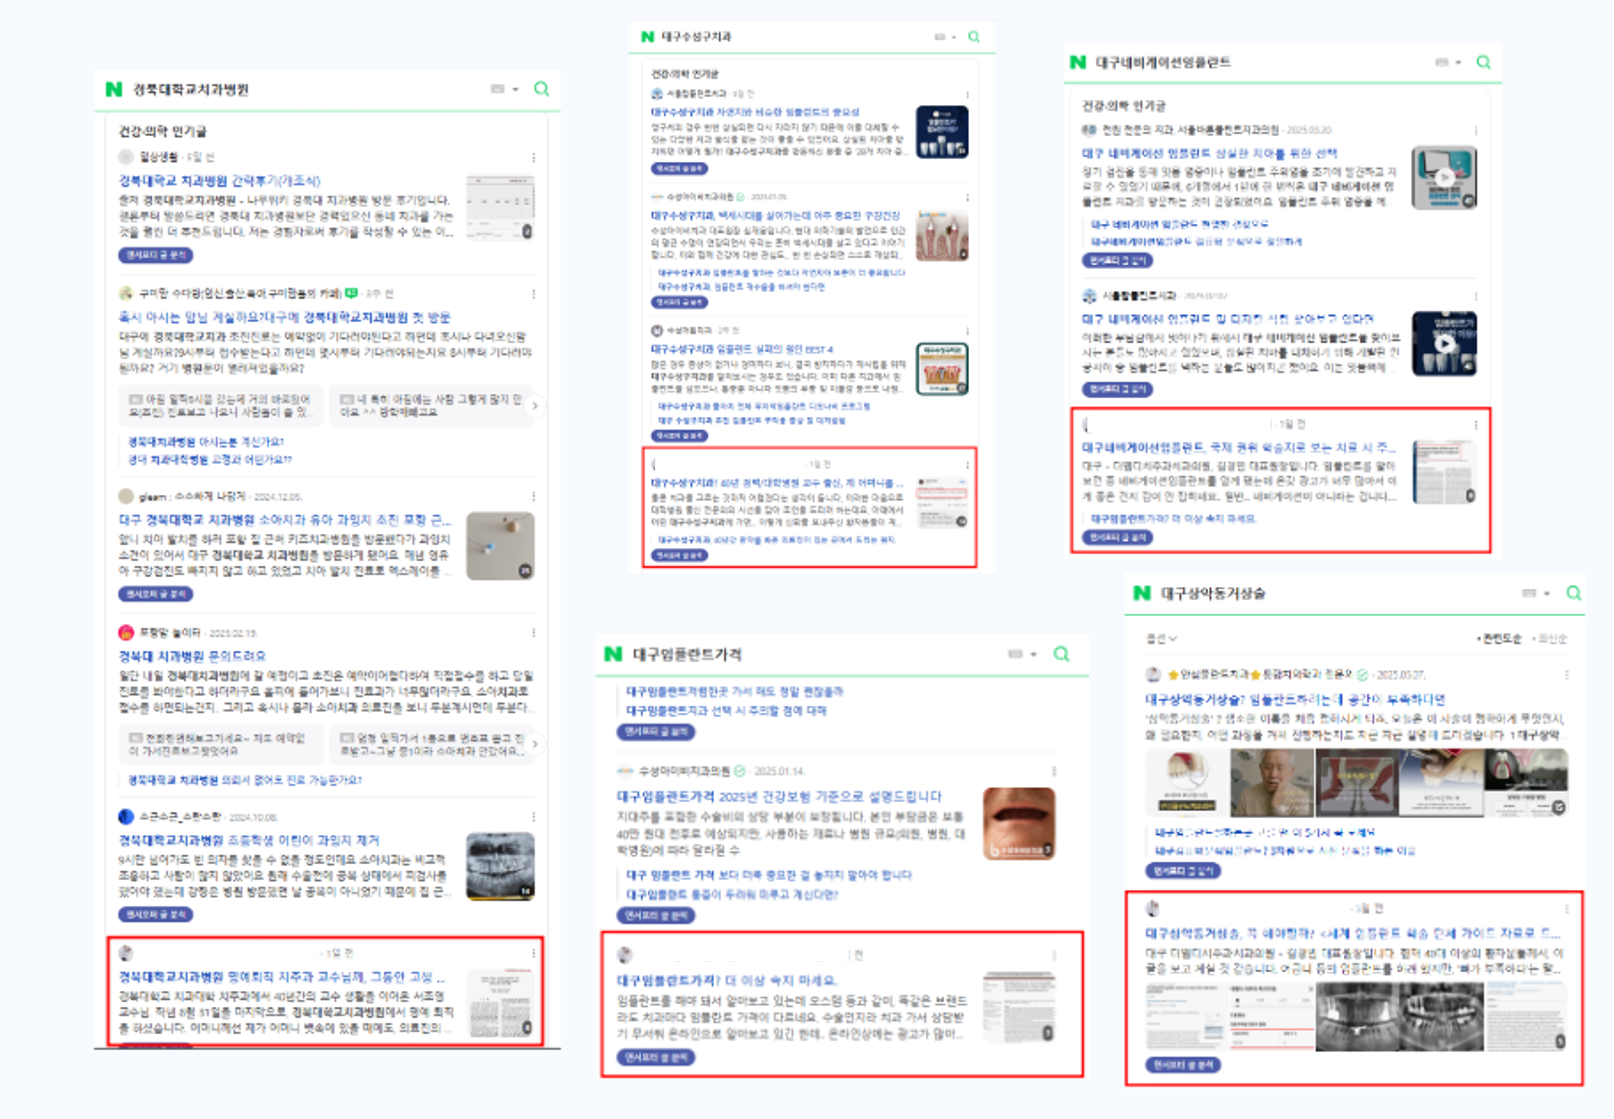Open 대구임플란트가격 2025년 건강보험 기준으로 설명드립니다
1614x1119 pixels.
(x=779, y=797)
